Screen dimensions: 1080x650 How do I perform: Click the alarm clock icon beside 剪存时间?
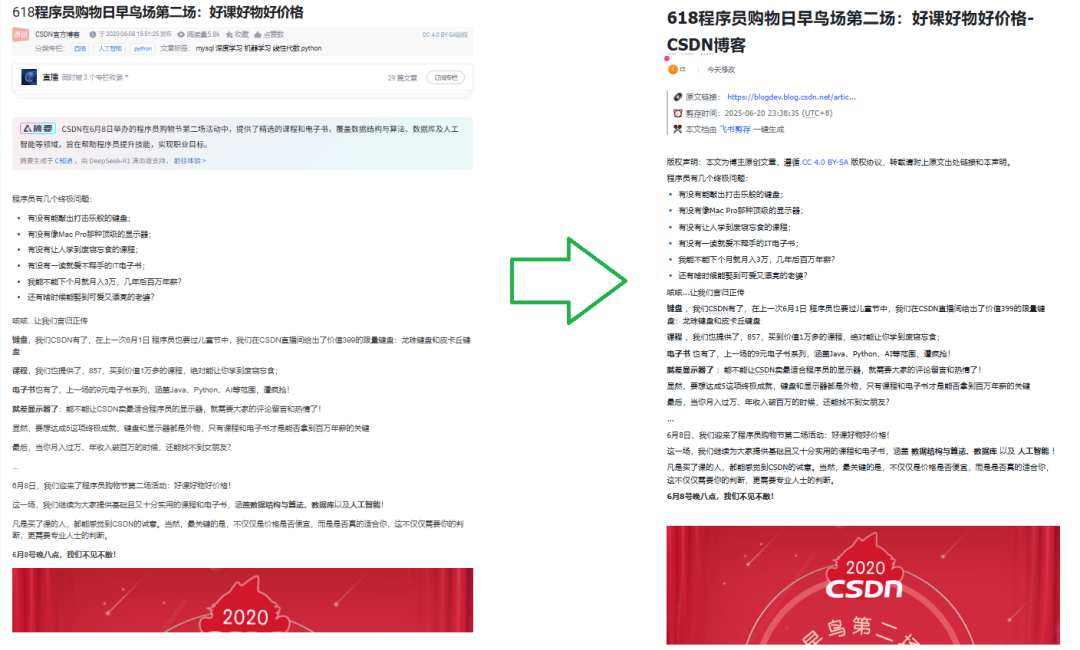tap(676, 113)
